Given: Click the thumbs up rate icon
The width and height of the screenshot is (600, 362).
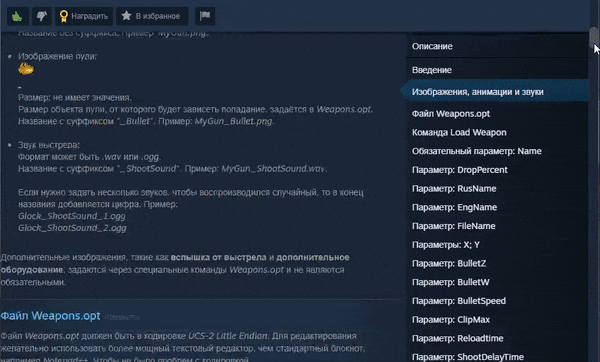Looking at the screenshot, I should click(17, 16).
